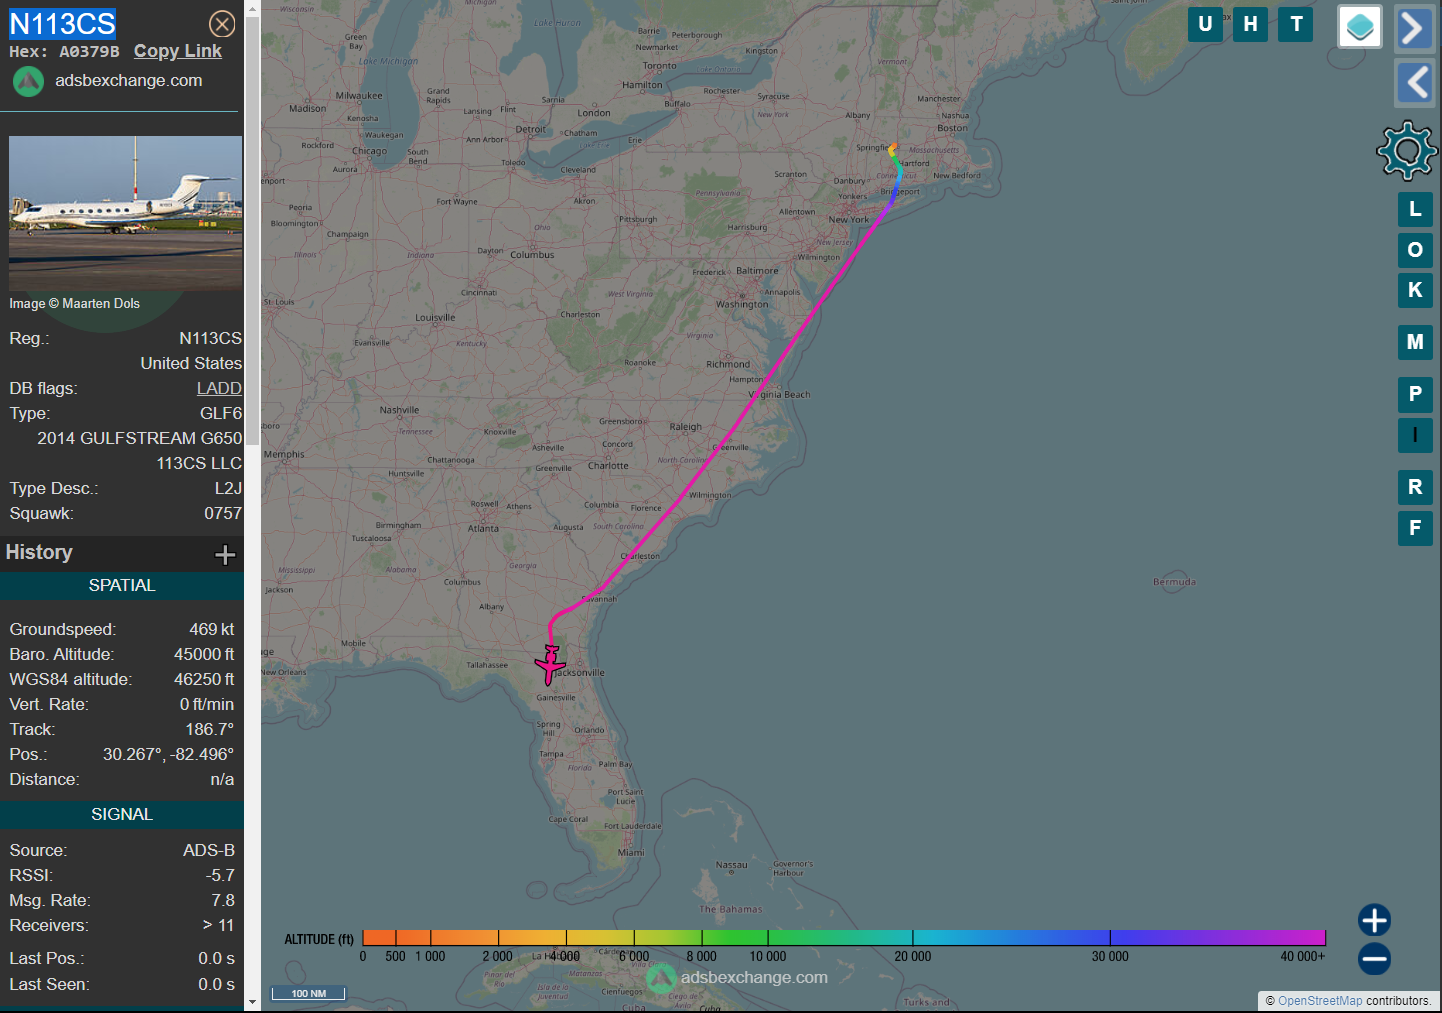
Task: Toggle the T map button
Action: click(1297, 24)
